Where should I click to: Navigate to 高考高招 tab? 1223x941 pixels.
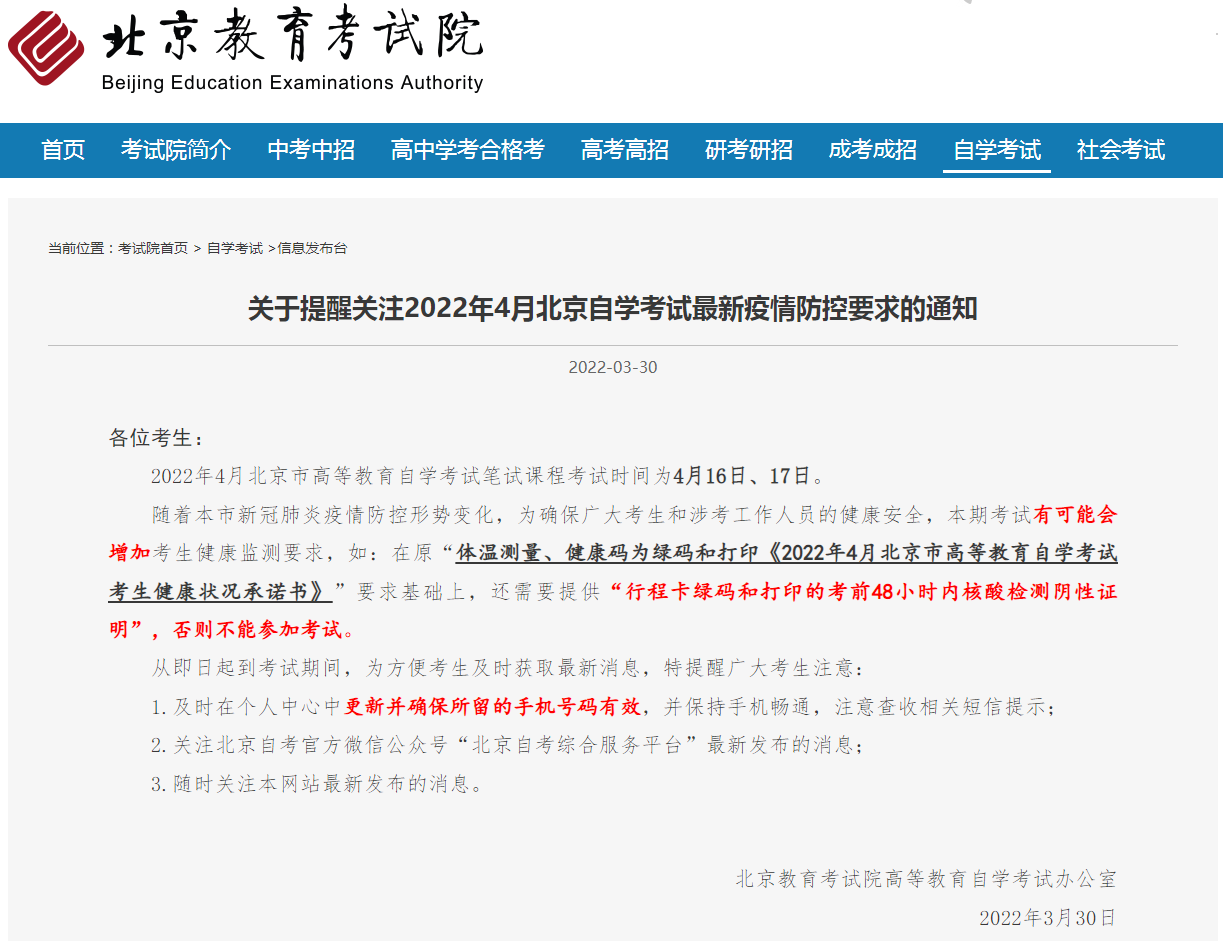[624, 150]
